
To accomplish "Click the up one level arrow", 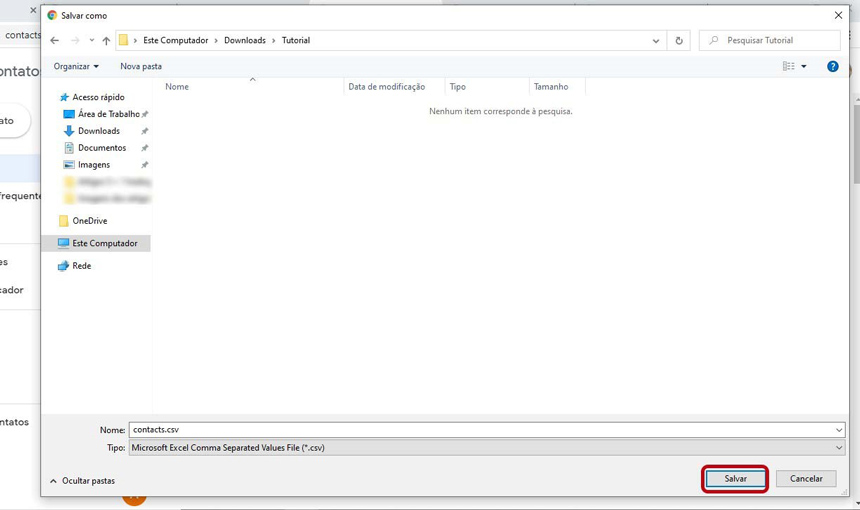I will click(106, 41).
